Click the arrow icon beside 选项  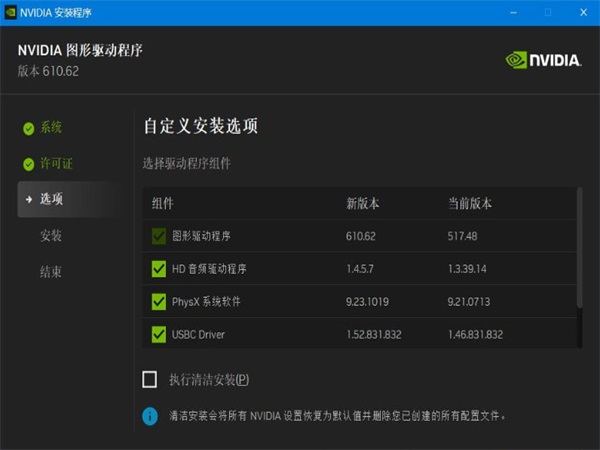pyautogui.click(x=29, y=199)
